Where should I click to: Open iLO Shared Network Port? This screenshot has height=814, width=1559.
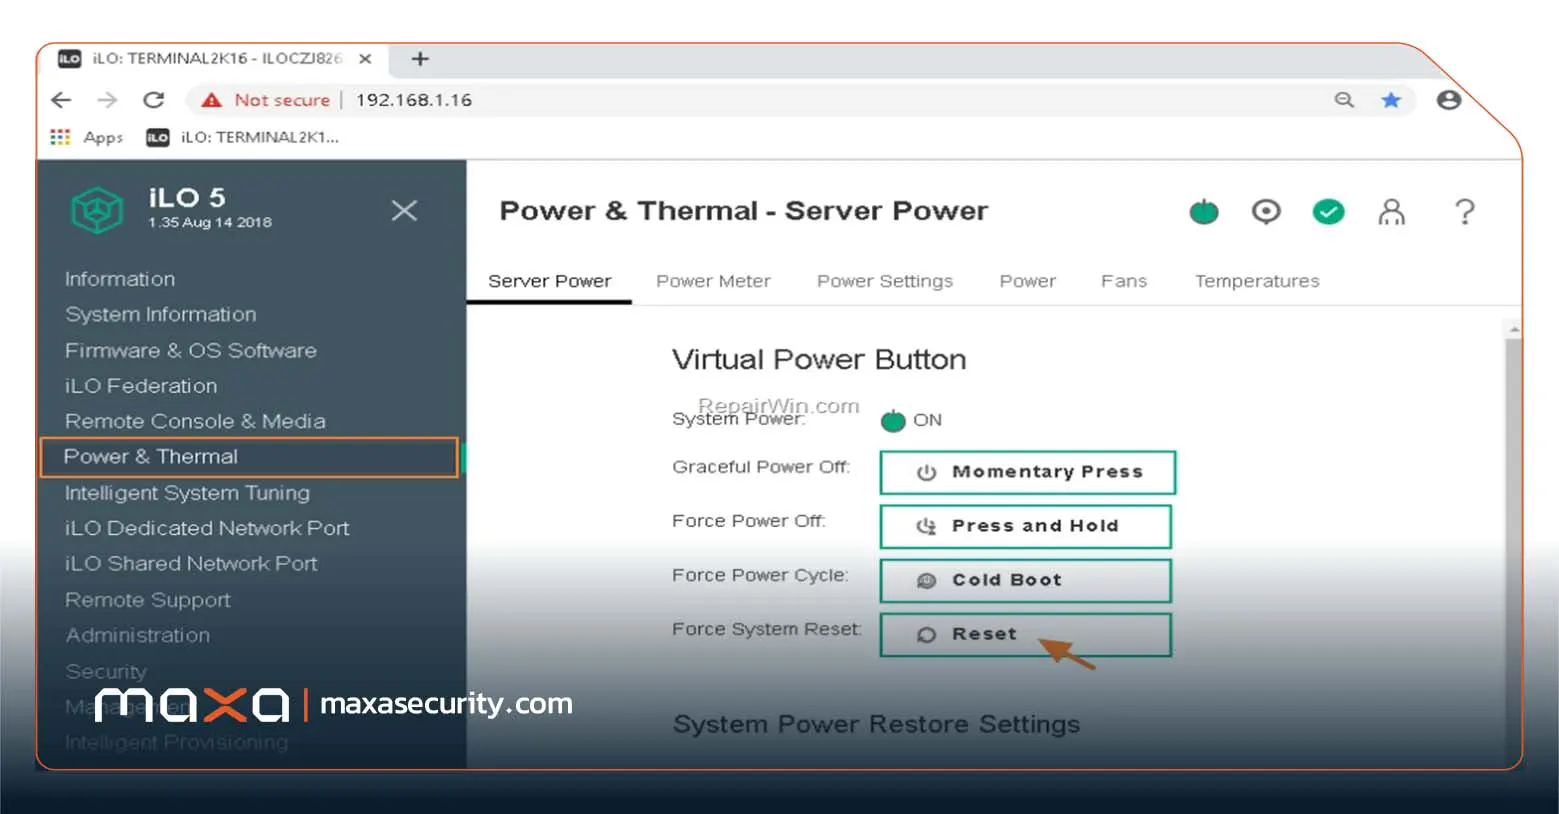(191, 563)
